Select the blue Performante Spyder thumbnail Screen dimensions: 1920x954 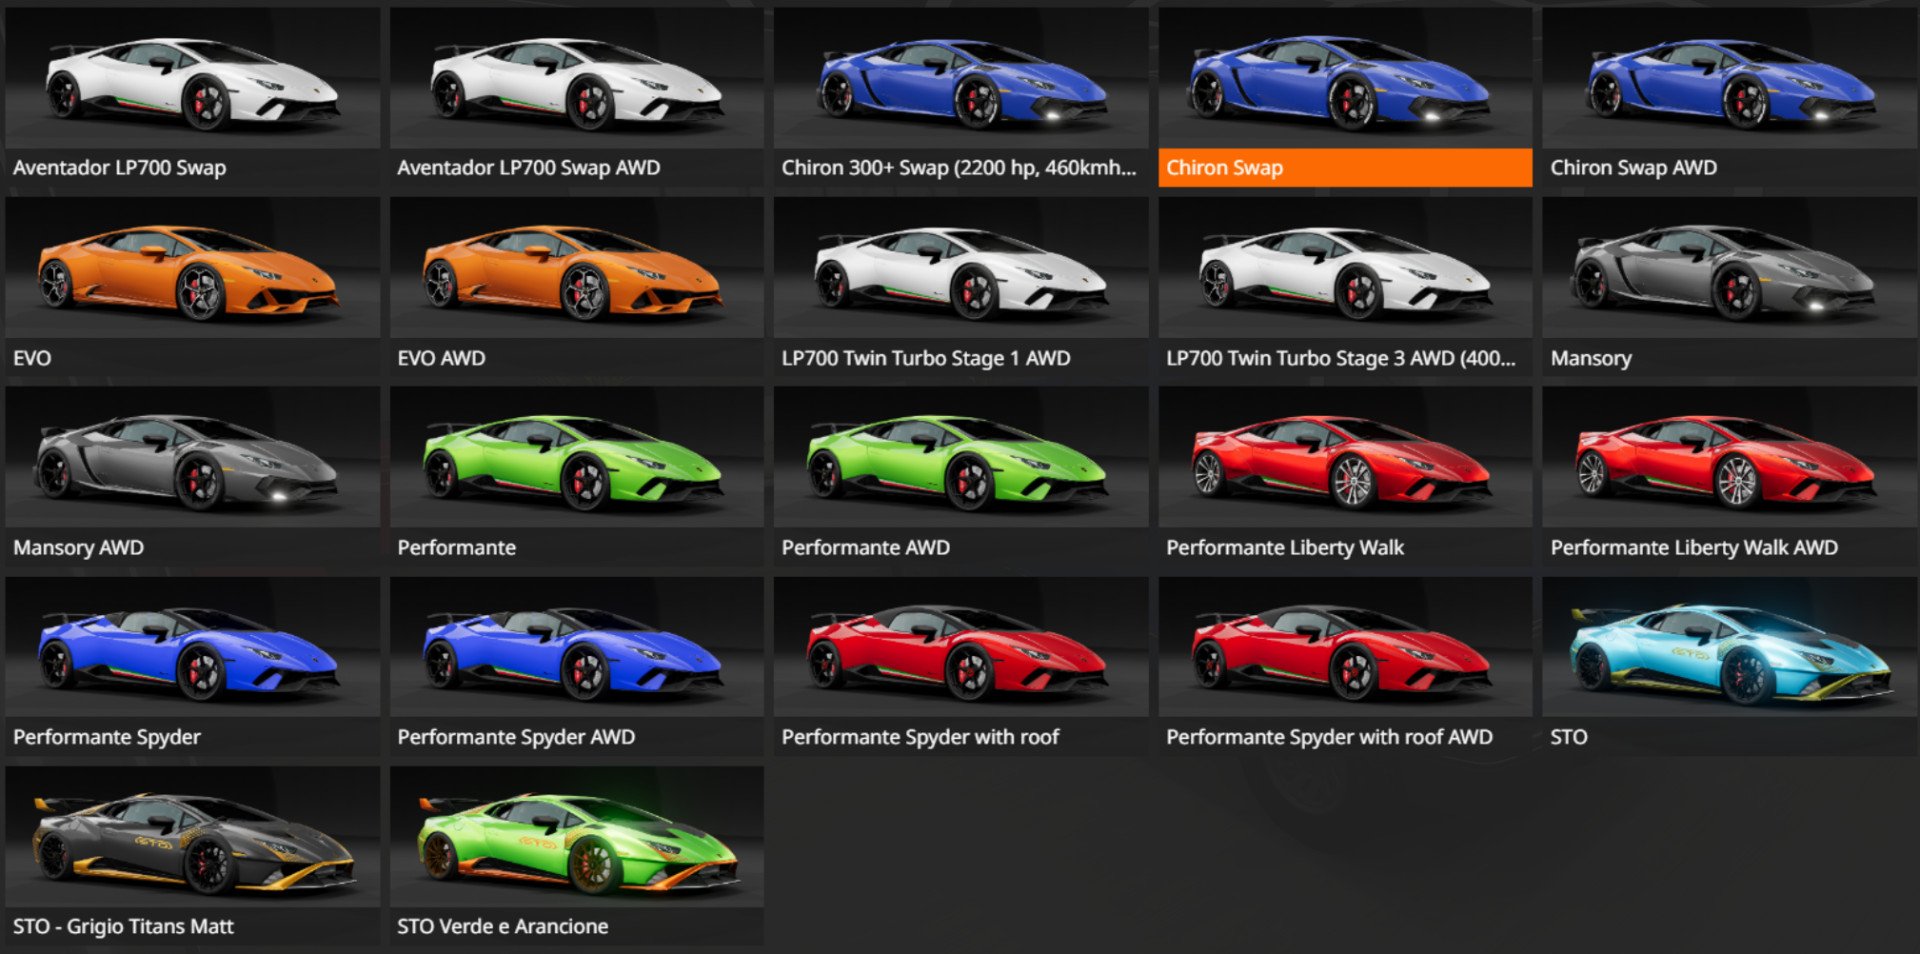click(192, 647)
